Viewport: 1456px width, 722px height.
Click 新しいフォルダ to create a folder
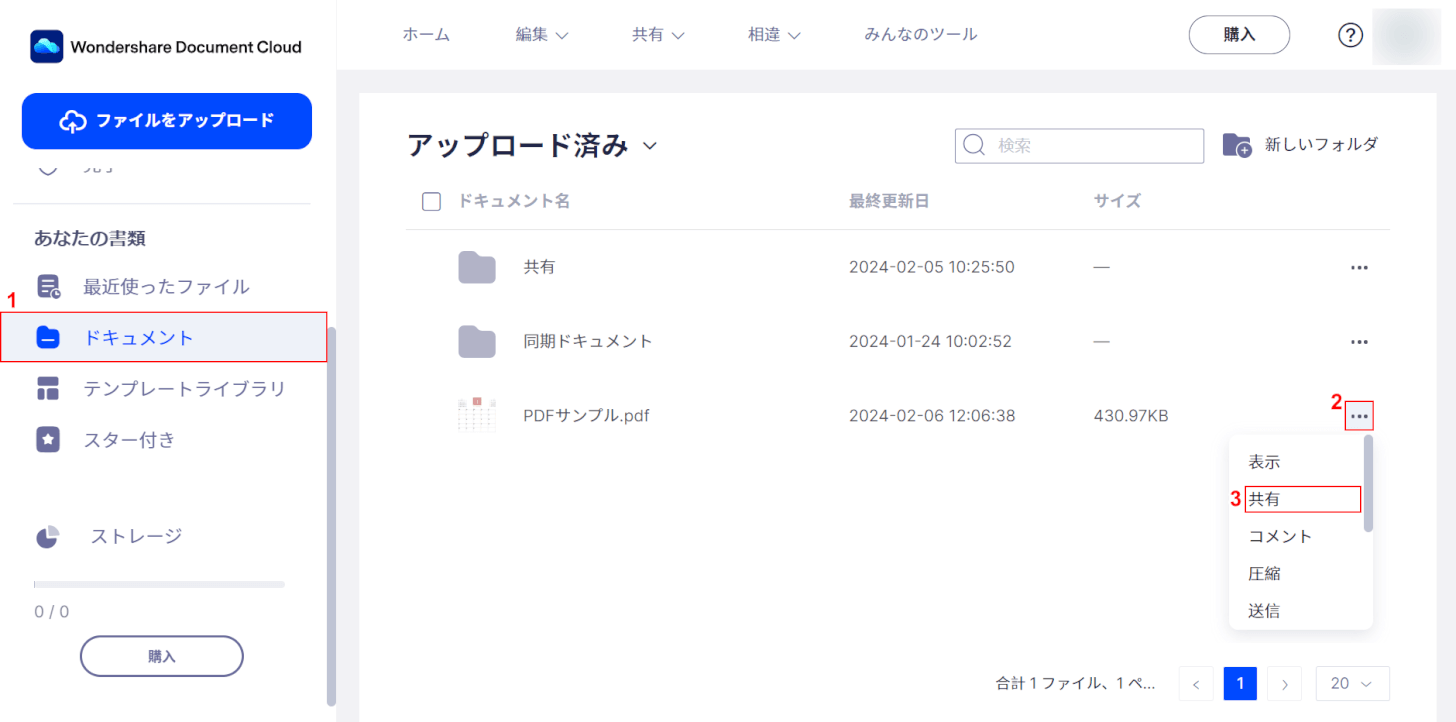pyautogui.click(x=1321, y=145)
